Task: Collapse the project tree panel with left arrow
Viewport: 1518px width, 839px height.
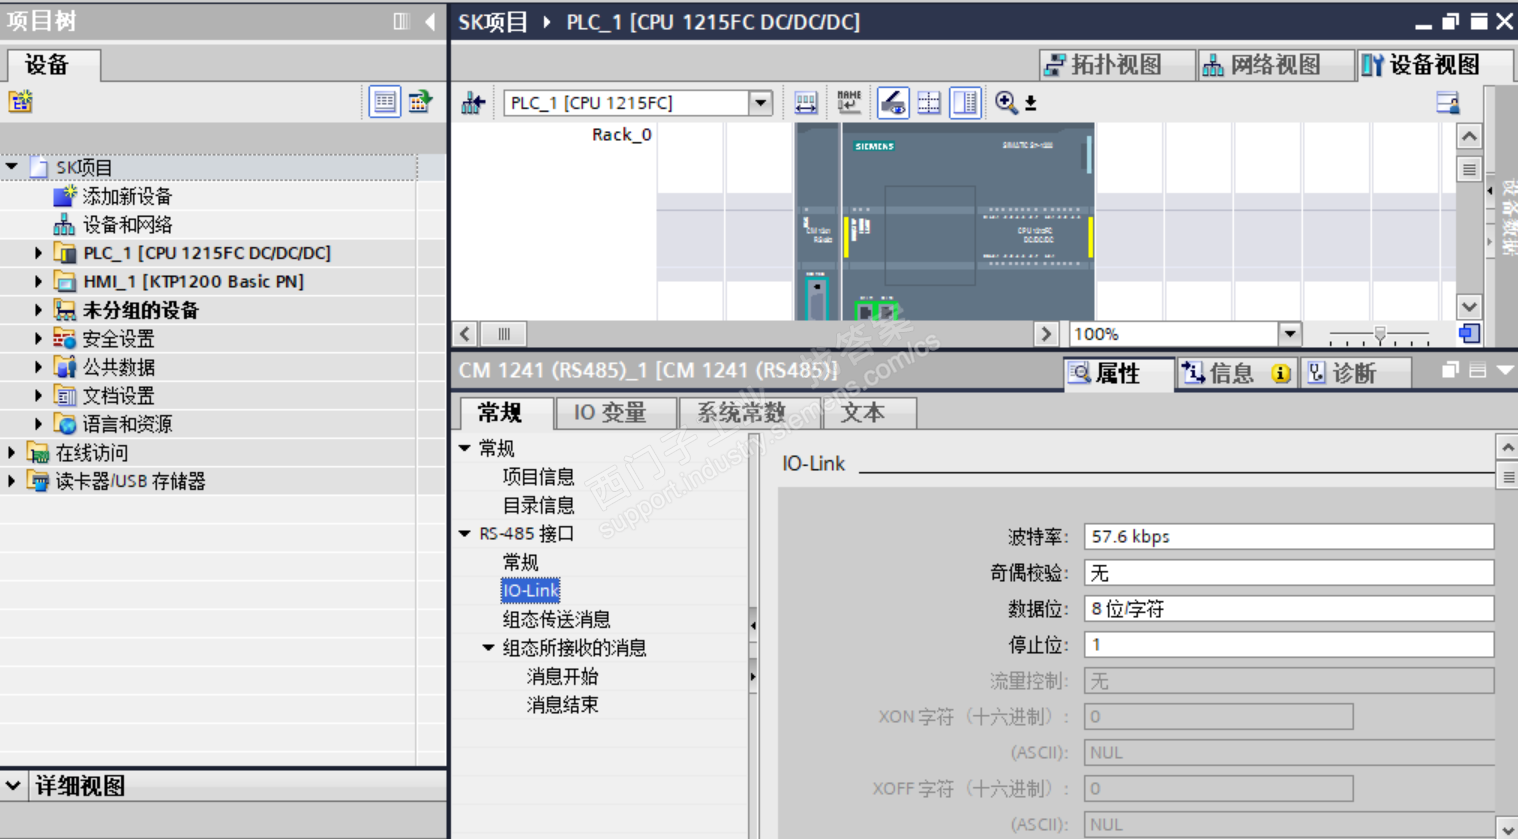Action: 430,21
